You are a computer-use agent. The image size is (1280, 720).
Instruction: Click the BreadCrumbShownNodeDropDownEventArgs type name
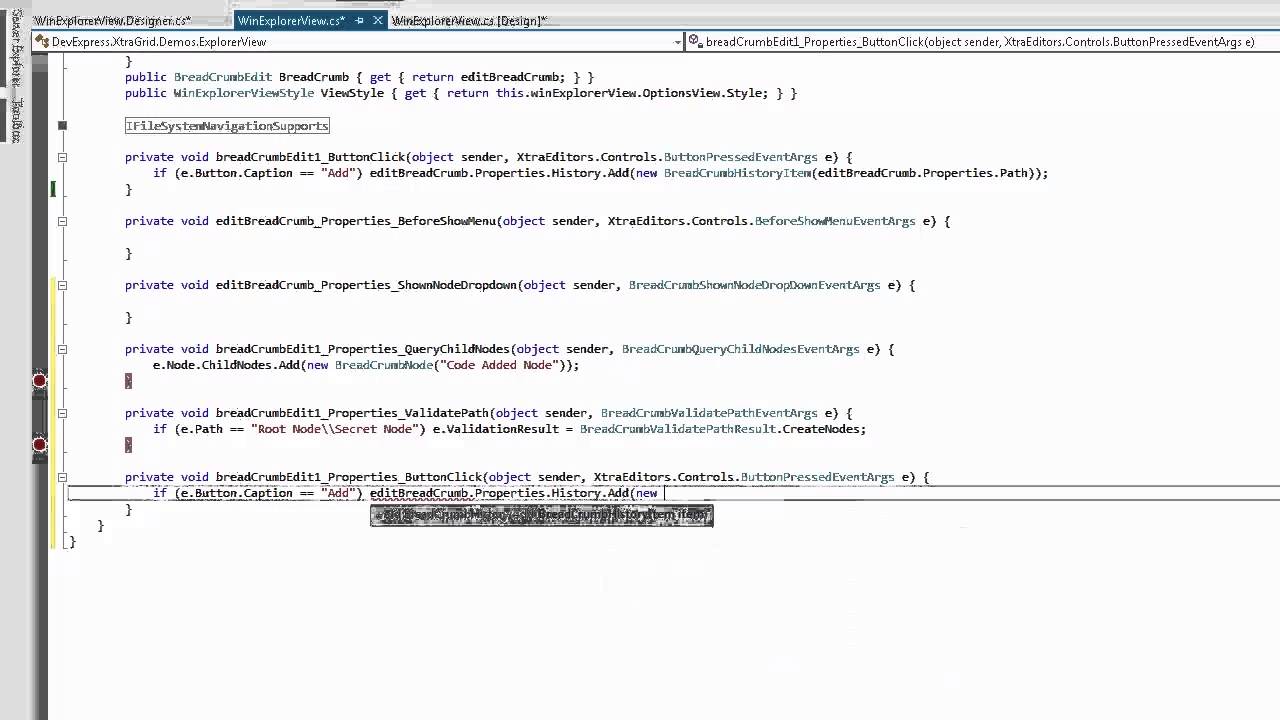tap(754, 285)
